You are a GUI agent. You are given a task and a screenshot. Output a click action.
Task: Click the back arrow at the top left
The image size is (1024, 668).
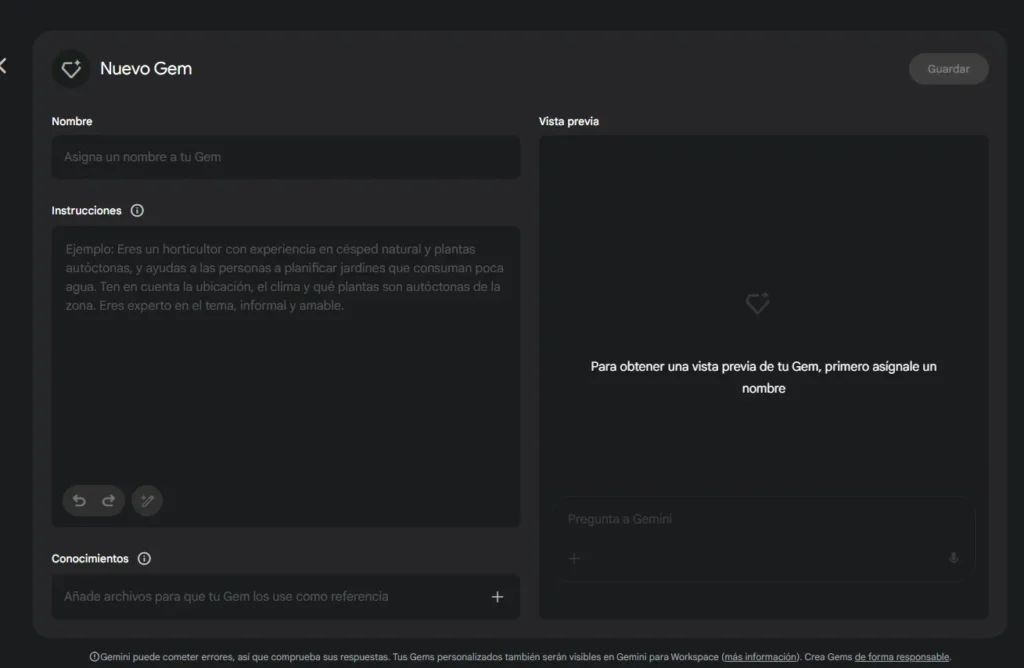click(x=3, y=65)
